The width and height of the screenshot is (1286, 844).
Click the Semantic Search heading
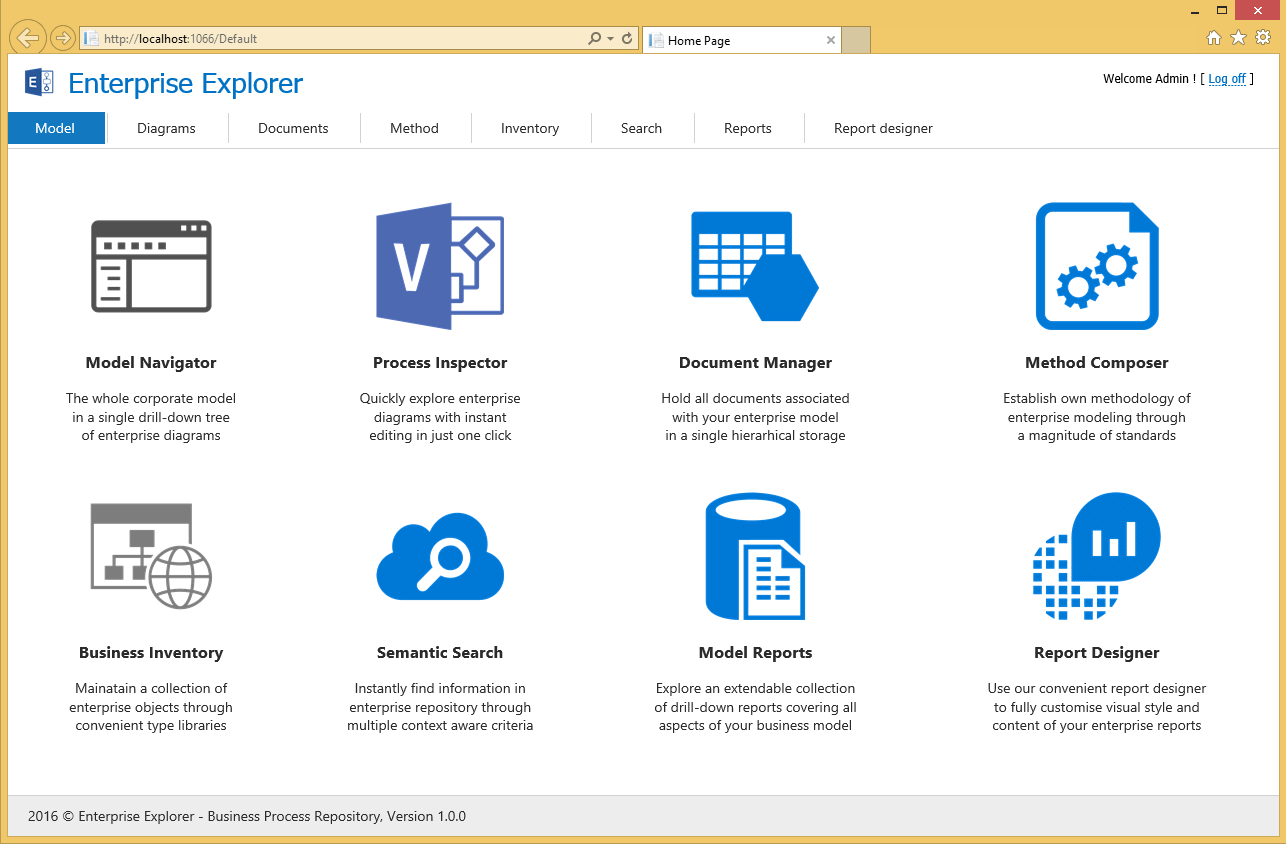click(x=440, y=653)
